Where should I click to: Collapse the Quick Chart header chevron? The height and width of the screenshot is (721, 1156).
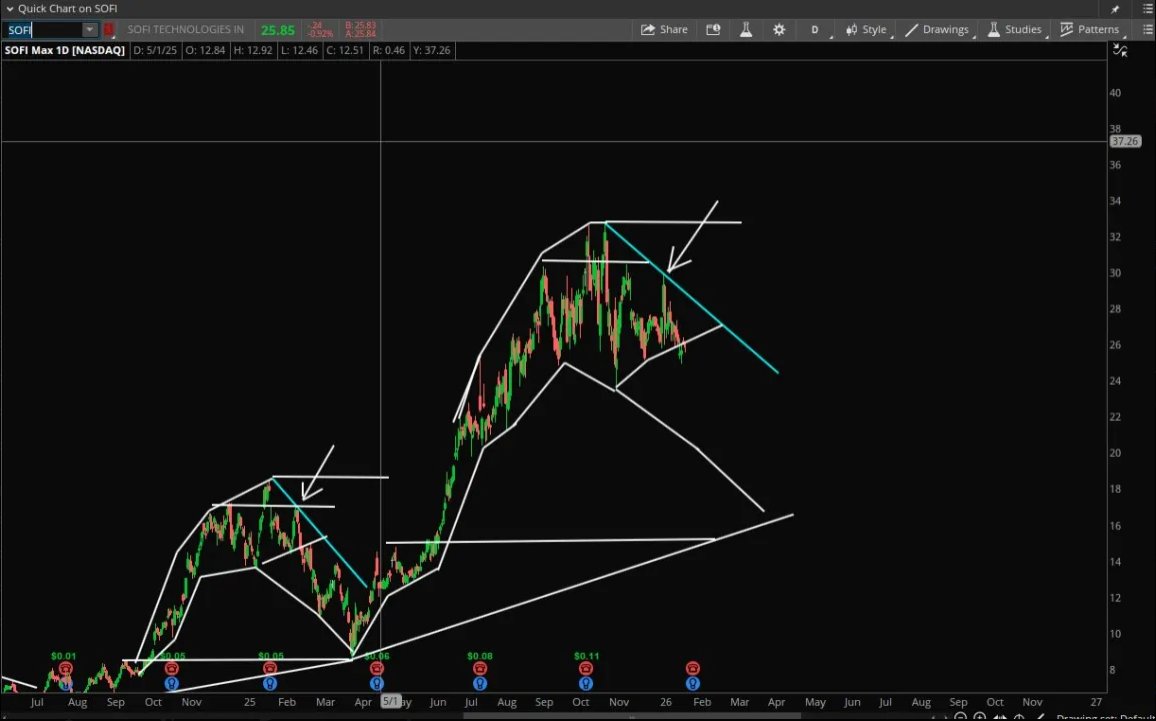[x=9, y=8]
